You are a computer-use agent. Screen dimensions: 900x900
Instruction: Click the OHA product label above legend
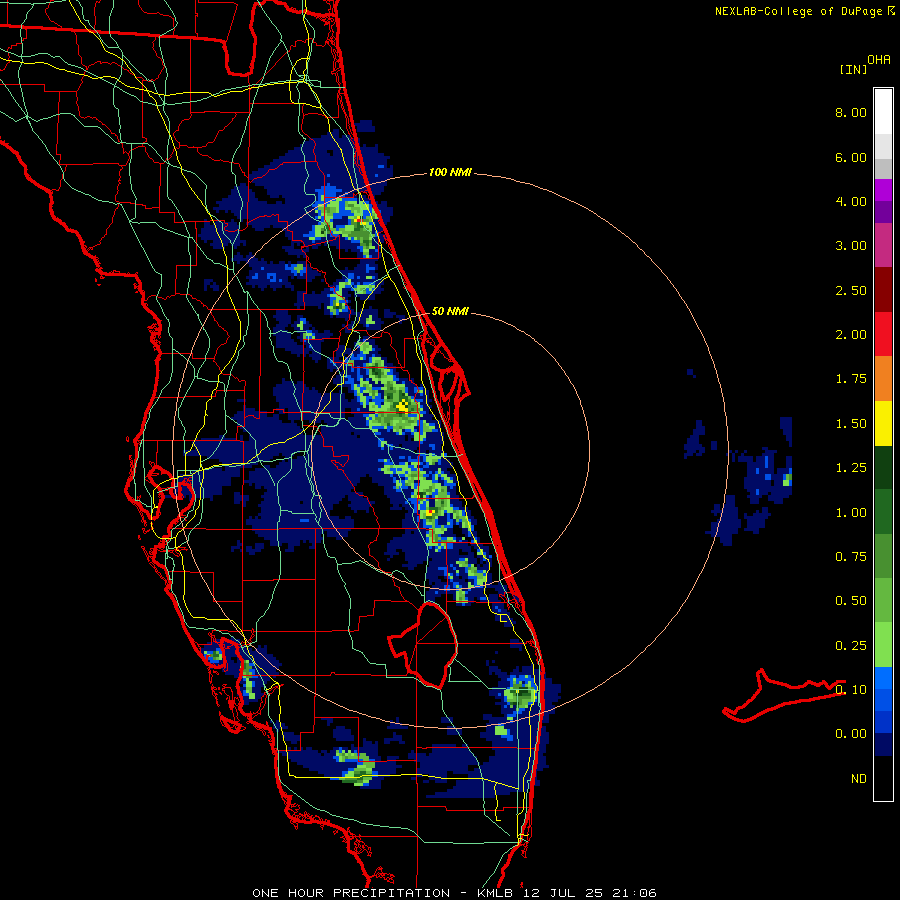[x=879, y=59]
